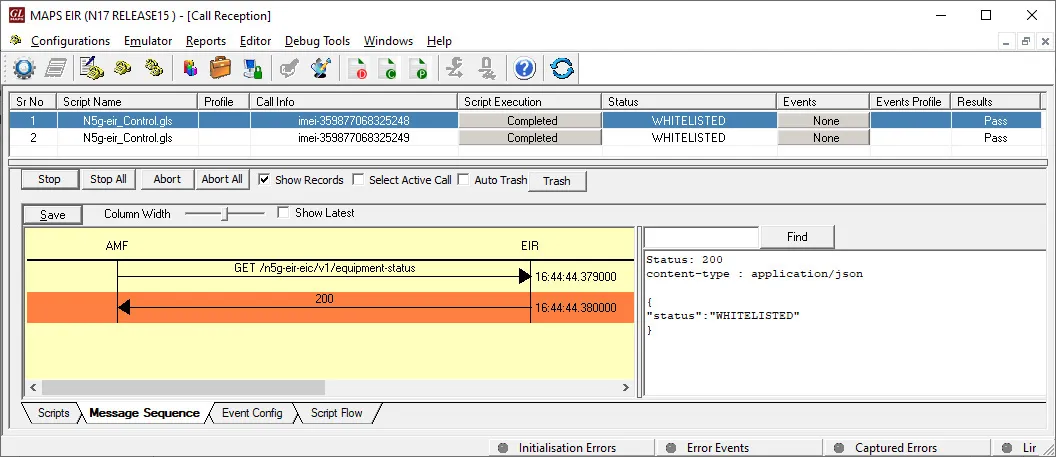Click the greyed document lines toolbar icon
This screenshot has height=457, width=1056.
click(x=55, y=68)
